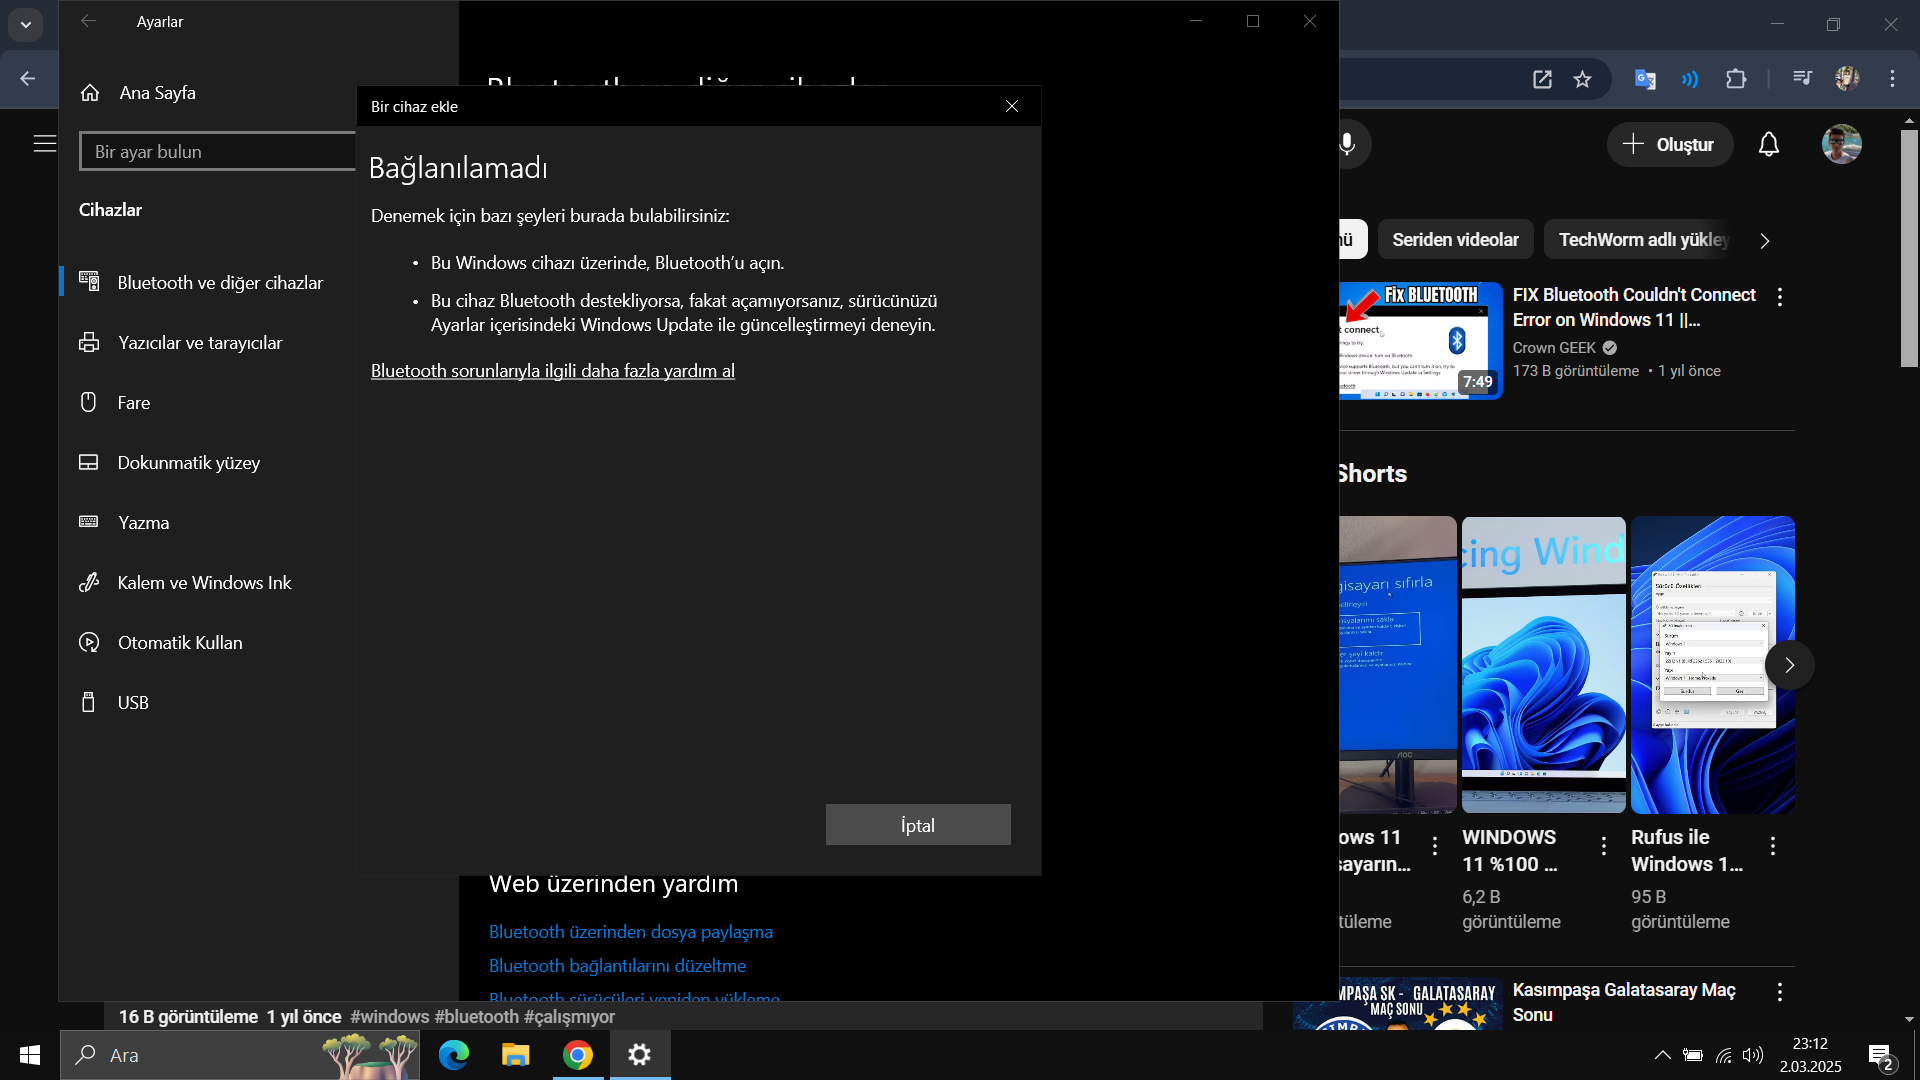This screenshot has width=1920, height=1080.
Task: Open the Fare mouse settings
Action: (x=133, y=403)
